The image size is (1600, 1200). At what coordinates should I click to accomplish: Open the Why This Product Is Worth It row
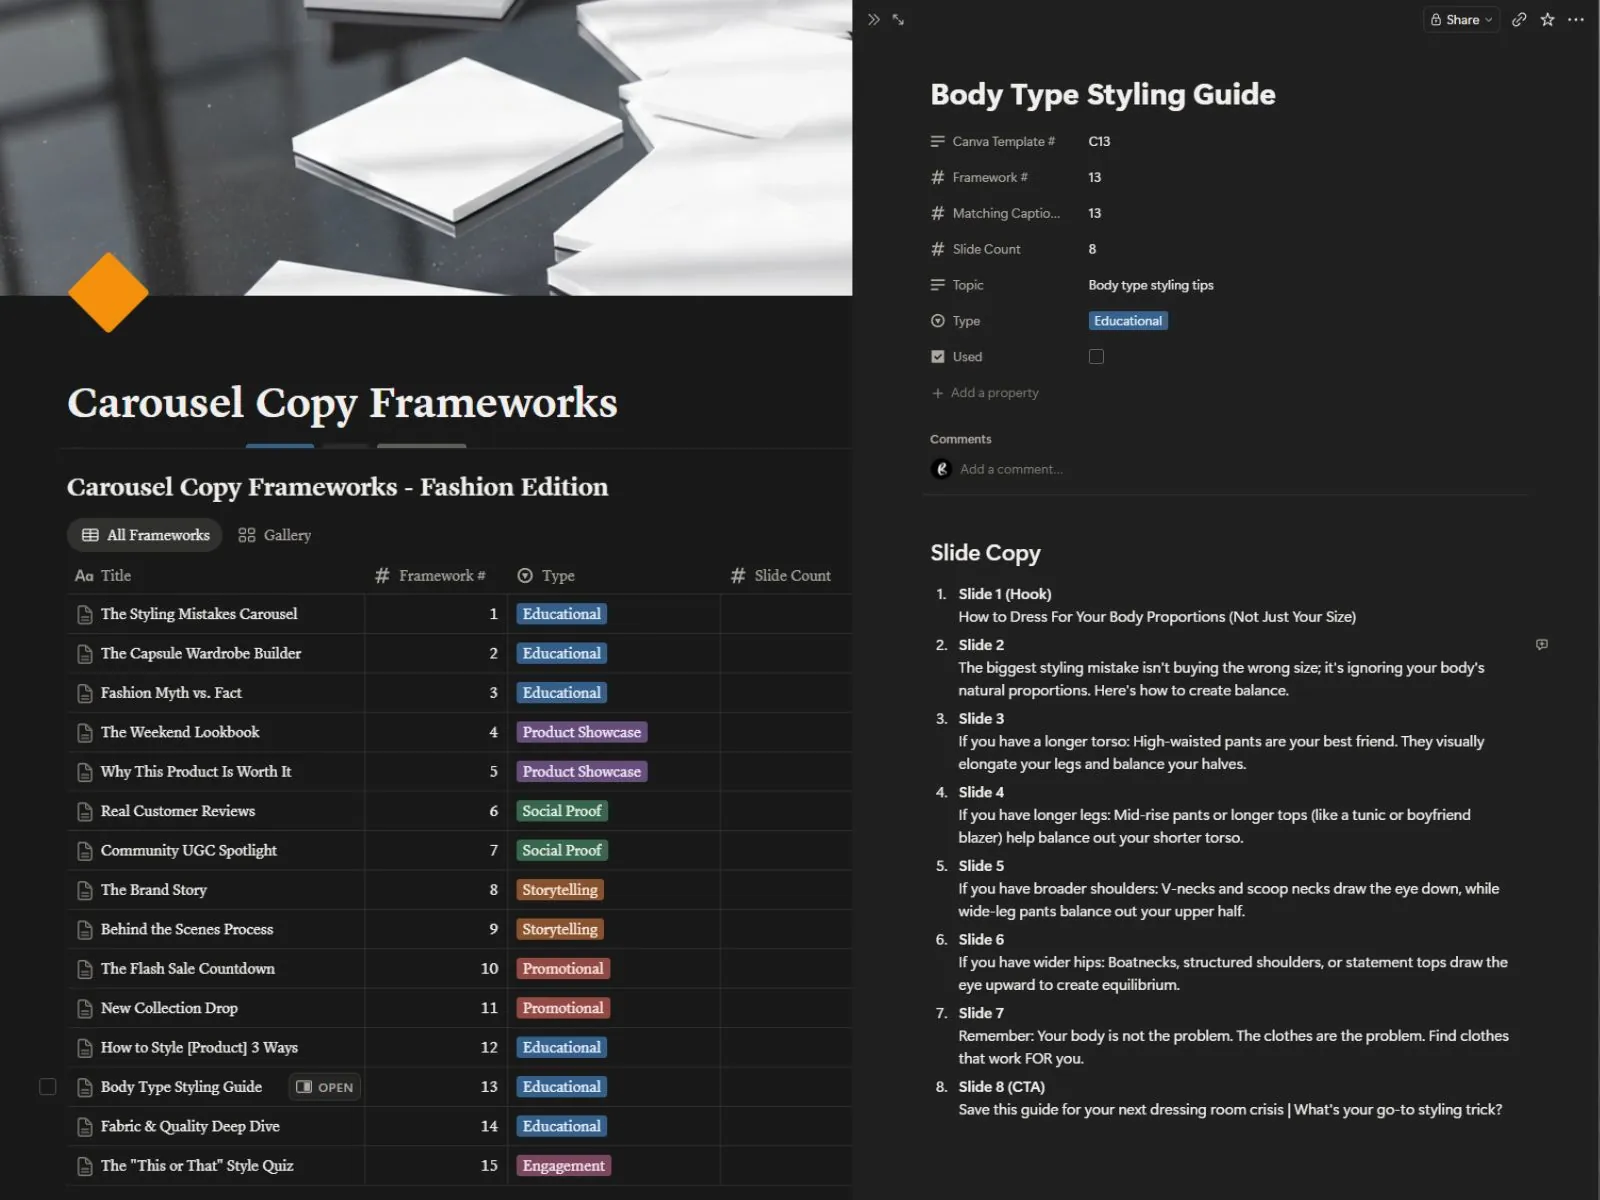click(196, 772)
